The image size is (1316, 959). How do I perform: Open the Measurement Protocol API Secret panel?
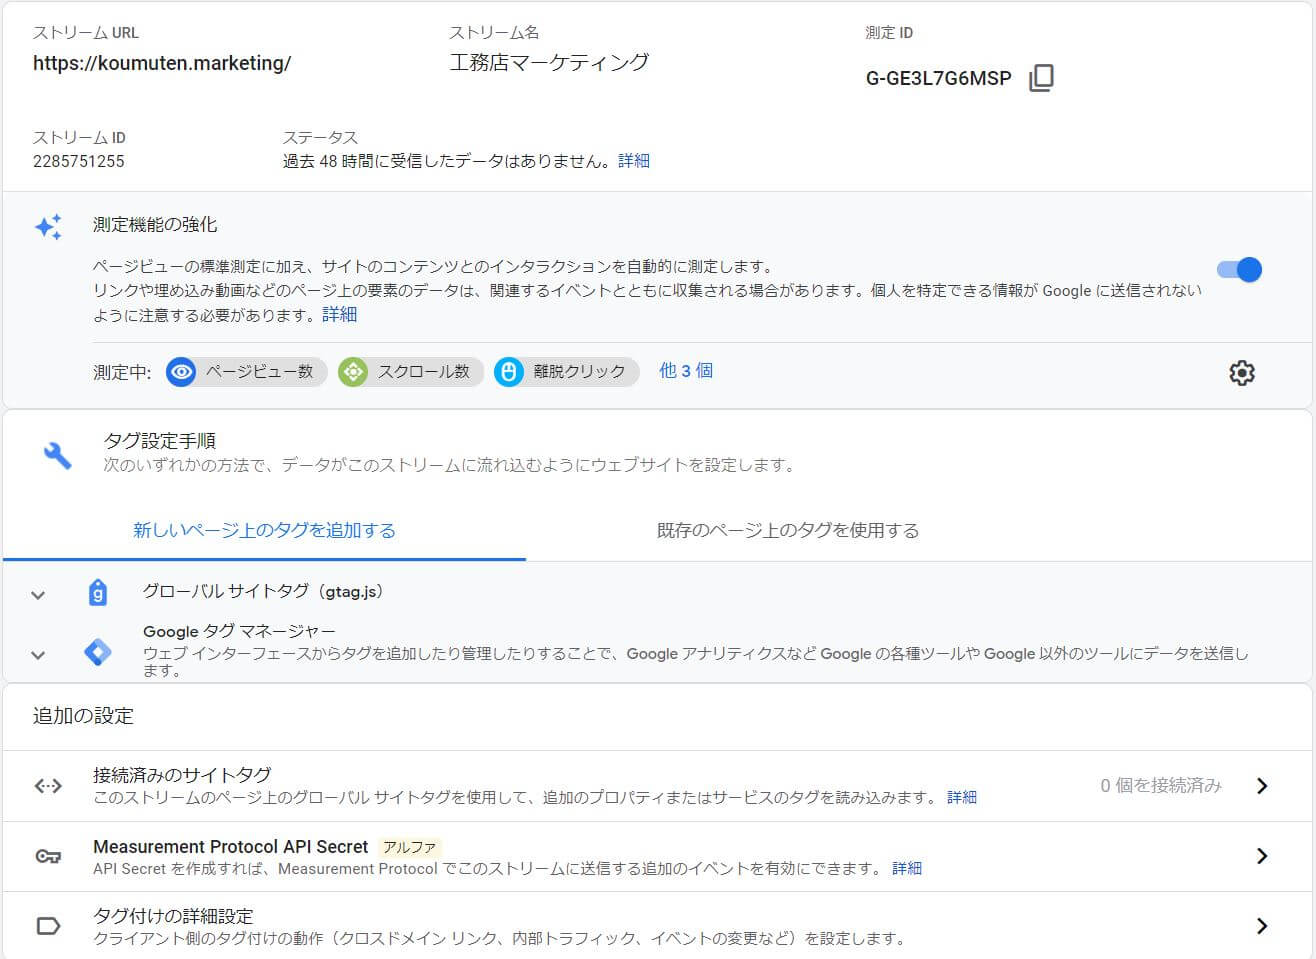click(x=1262, y=856)
